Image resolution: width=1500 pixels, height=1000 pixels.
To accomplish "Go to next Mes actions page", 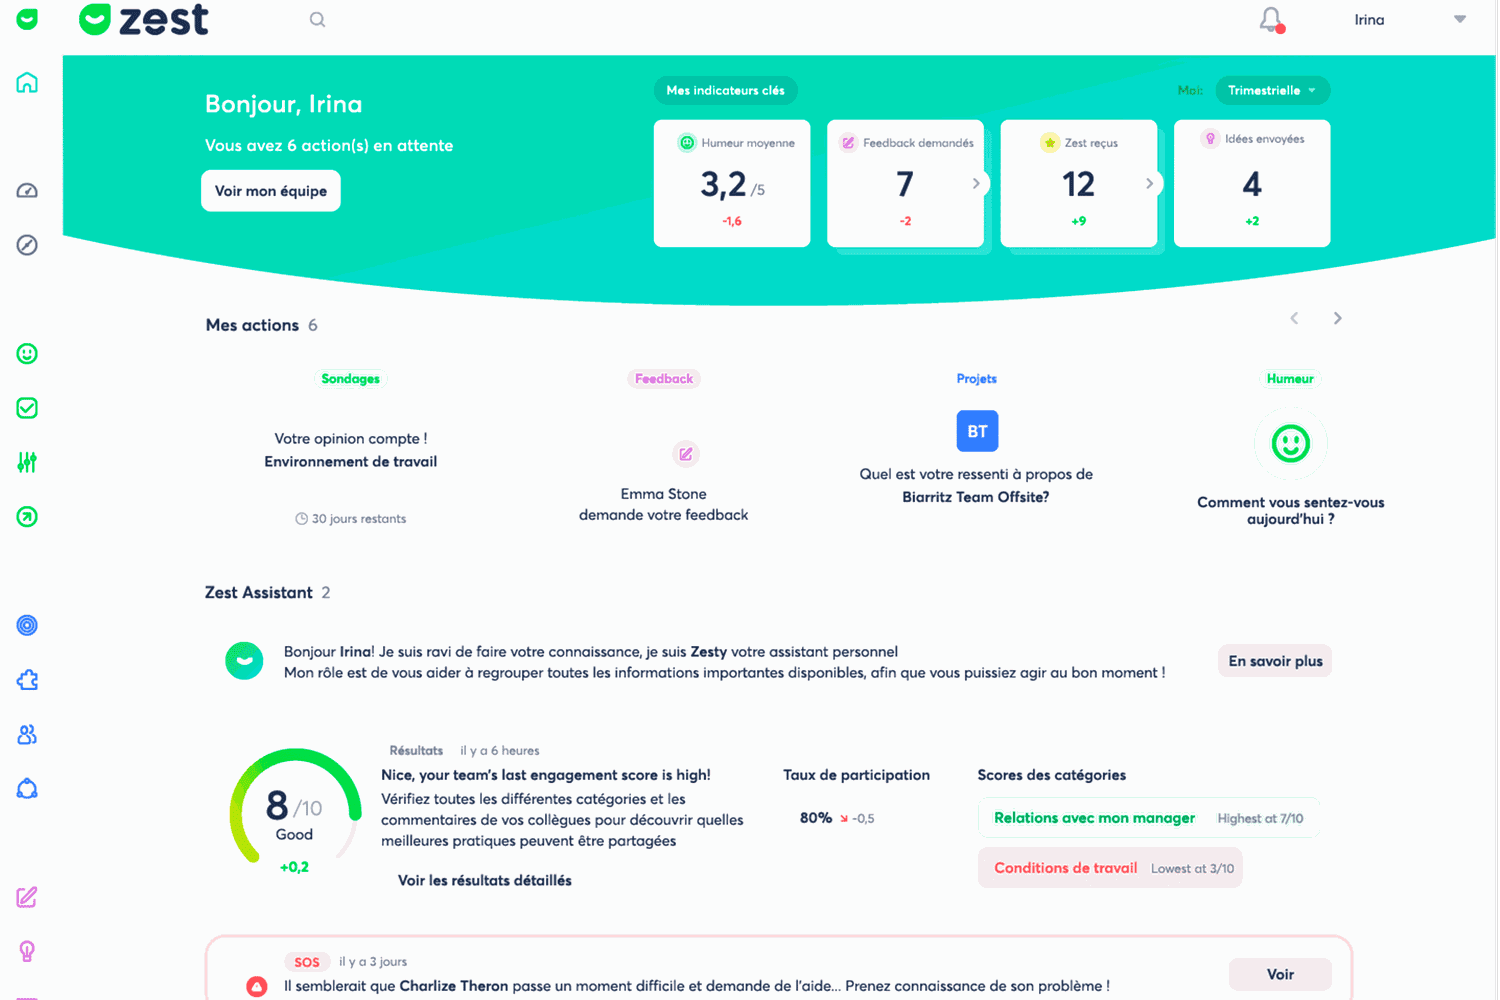I will [x=1337, y=318].
